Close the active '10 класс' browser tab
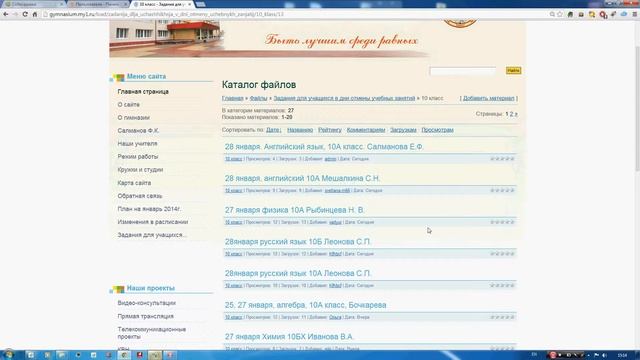The width and height of the screenshot is (640, 360). (189, 4)
